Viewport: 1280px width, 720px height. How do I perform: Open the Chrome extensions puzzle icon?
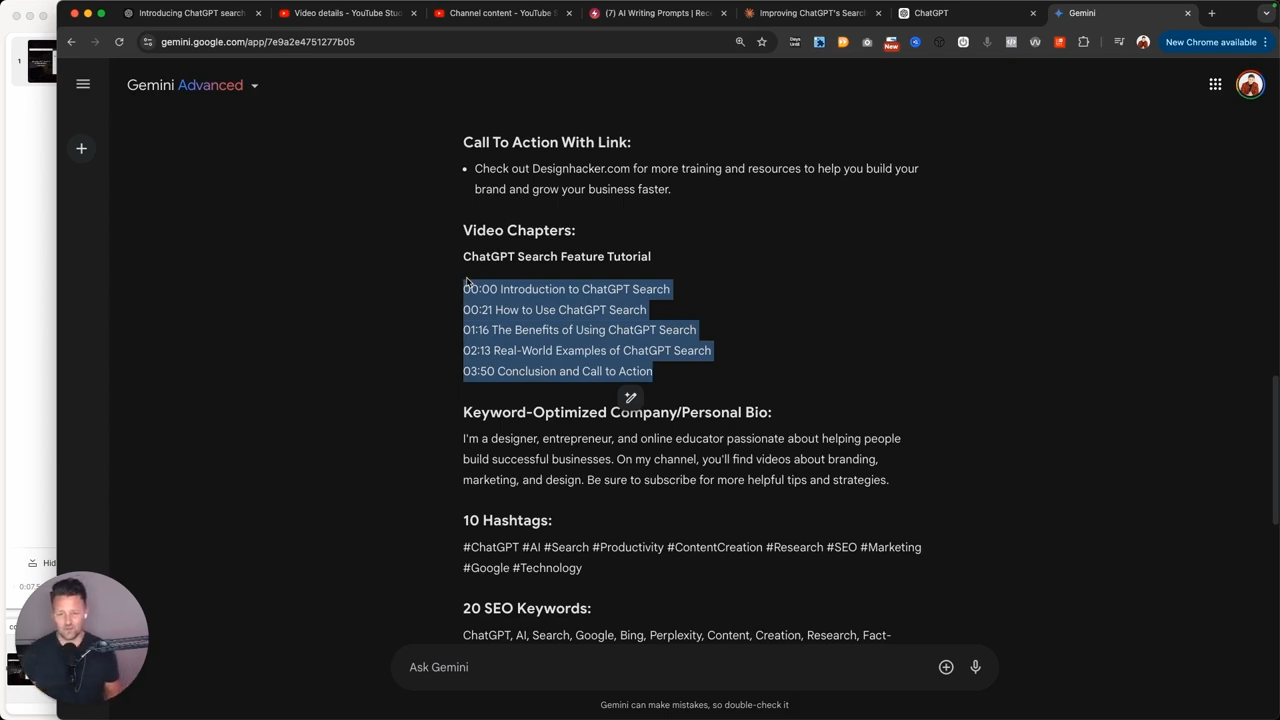[x=1083, y=42]
